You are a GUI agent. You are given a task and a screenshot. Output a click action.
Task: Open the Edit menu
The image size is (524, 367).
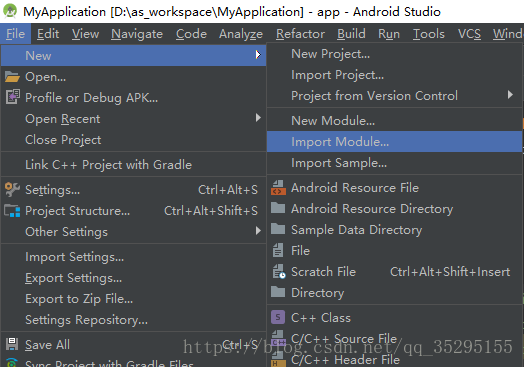(48, 34)
